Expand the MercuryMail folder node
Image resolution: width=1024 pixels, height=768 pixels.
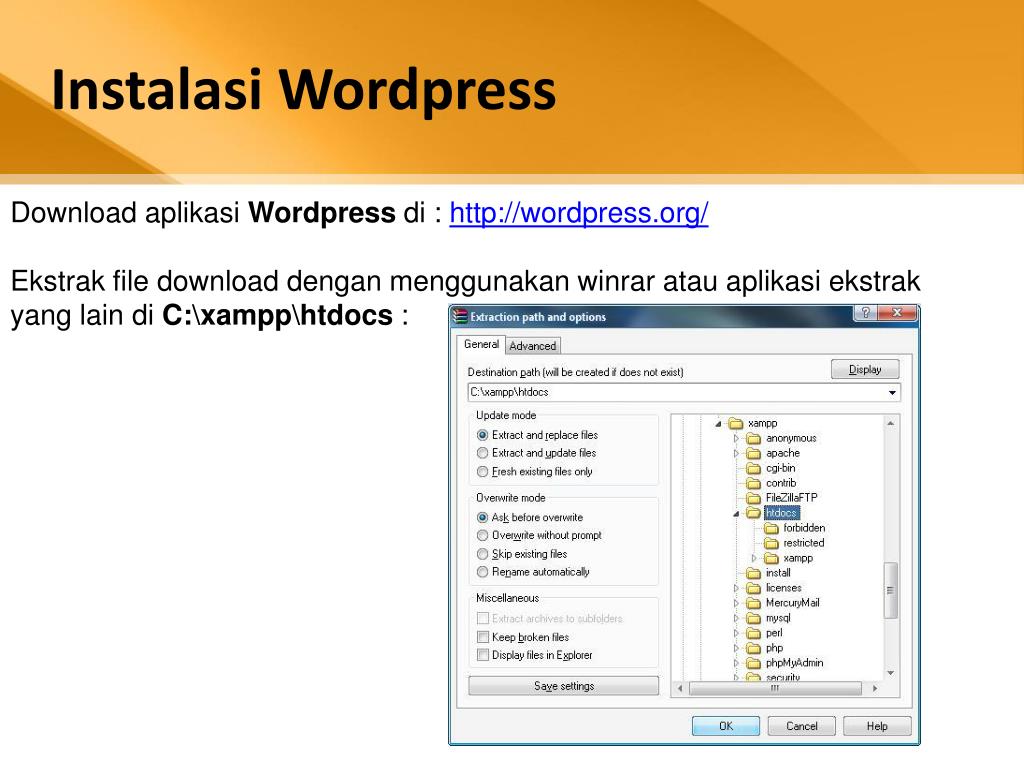pyautogui.click(x=736, y=603)
